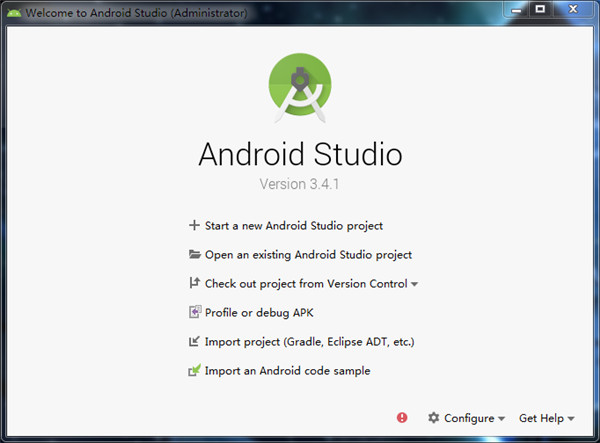The width and height of the screenshot is (600, 443).
Task: Open the red error notification icon
Action: click(402, 417)
